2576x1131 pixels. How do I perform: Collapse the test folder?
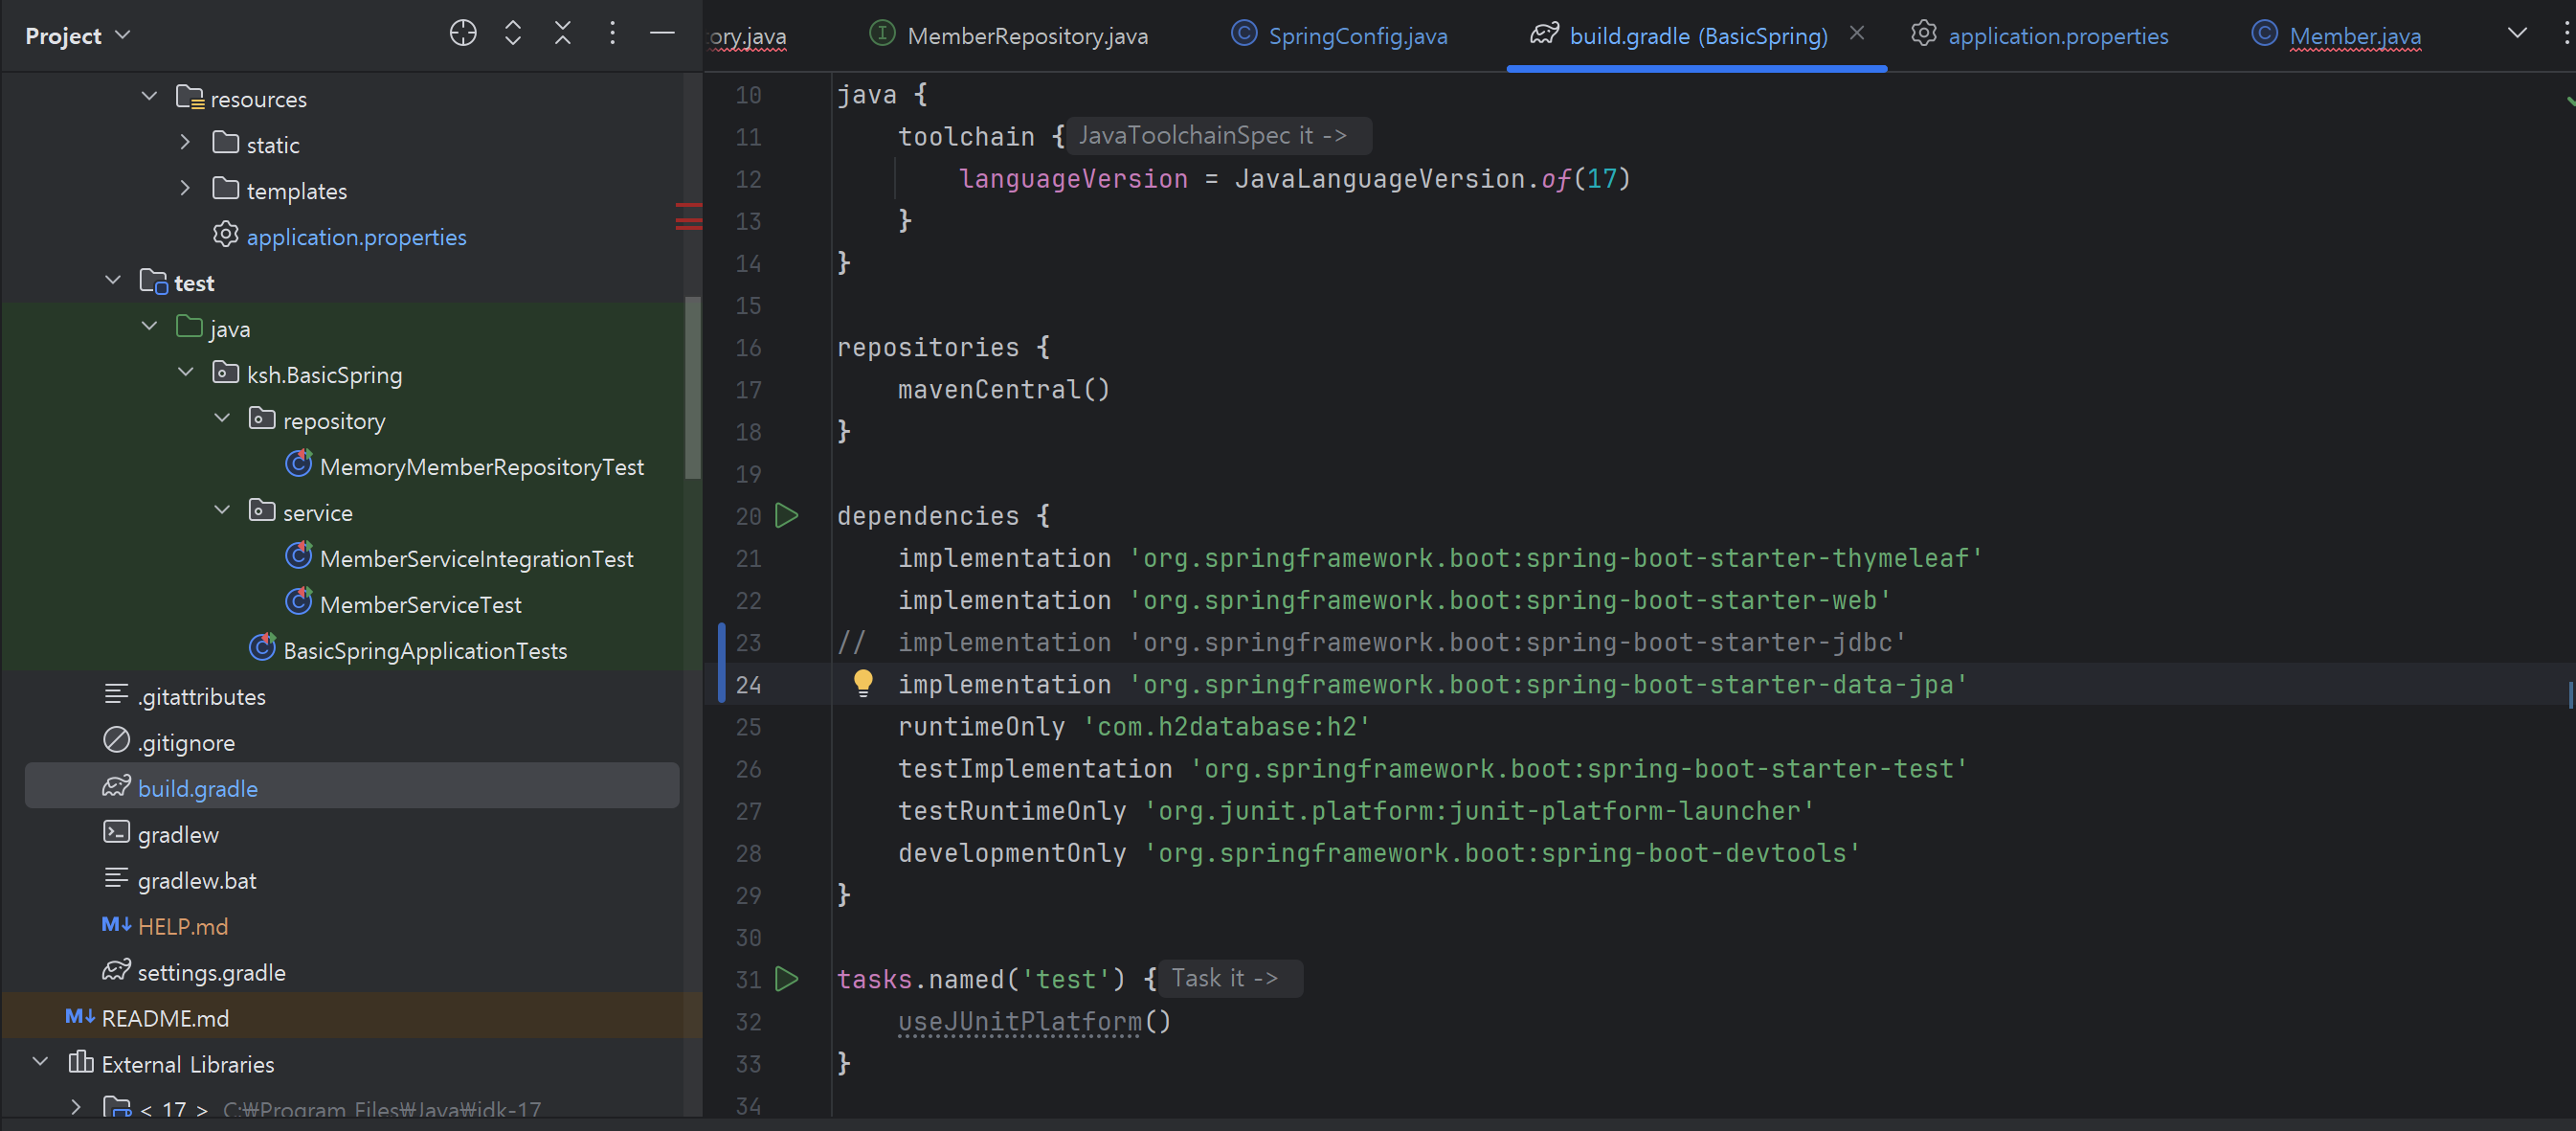tap(113, 281)
